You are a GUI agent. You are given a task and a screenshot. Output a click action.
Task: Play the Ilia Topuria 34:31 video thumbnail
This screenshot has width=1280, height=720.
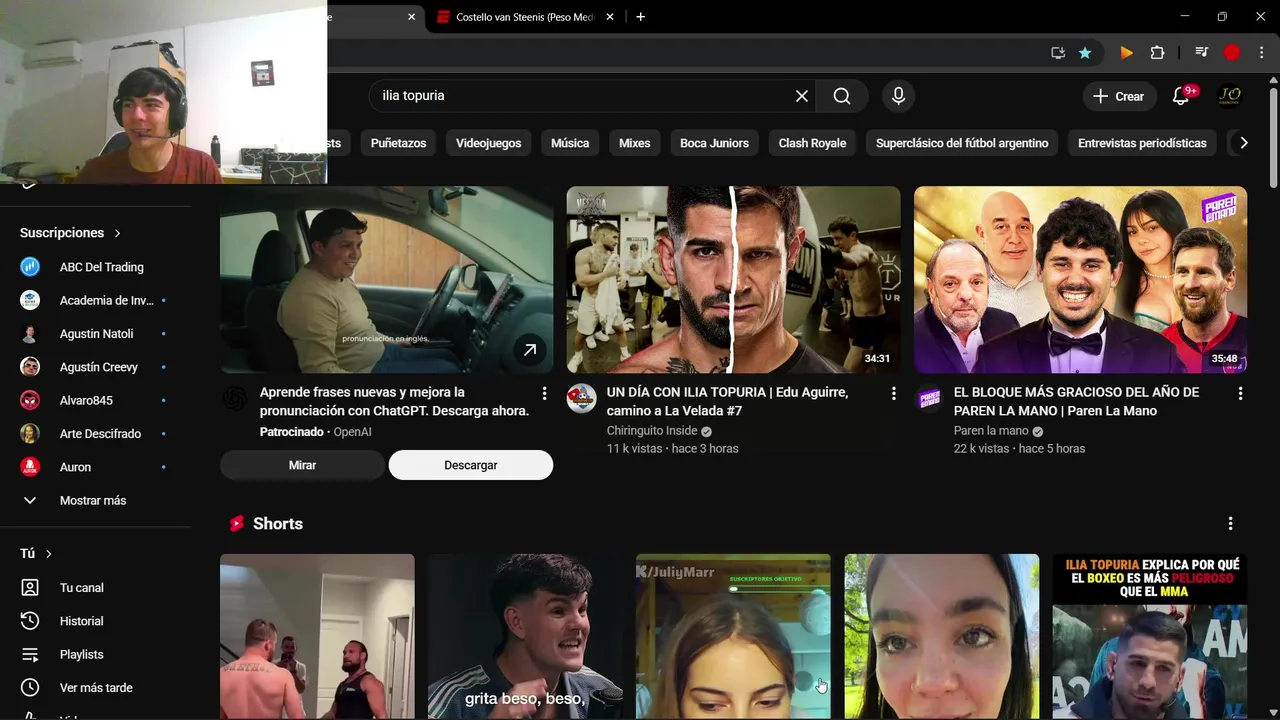(x=733, y=279)
